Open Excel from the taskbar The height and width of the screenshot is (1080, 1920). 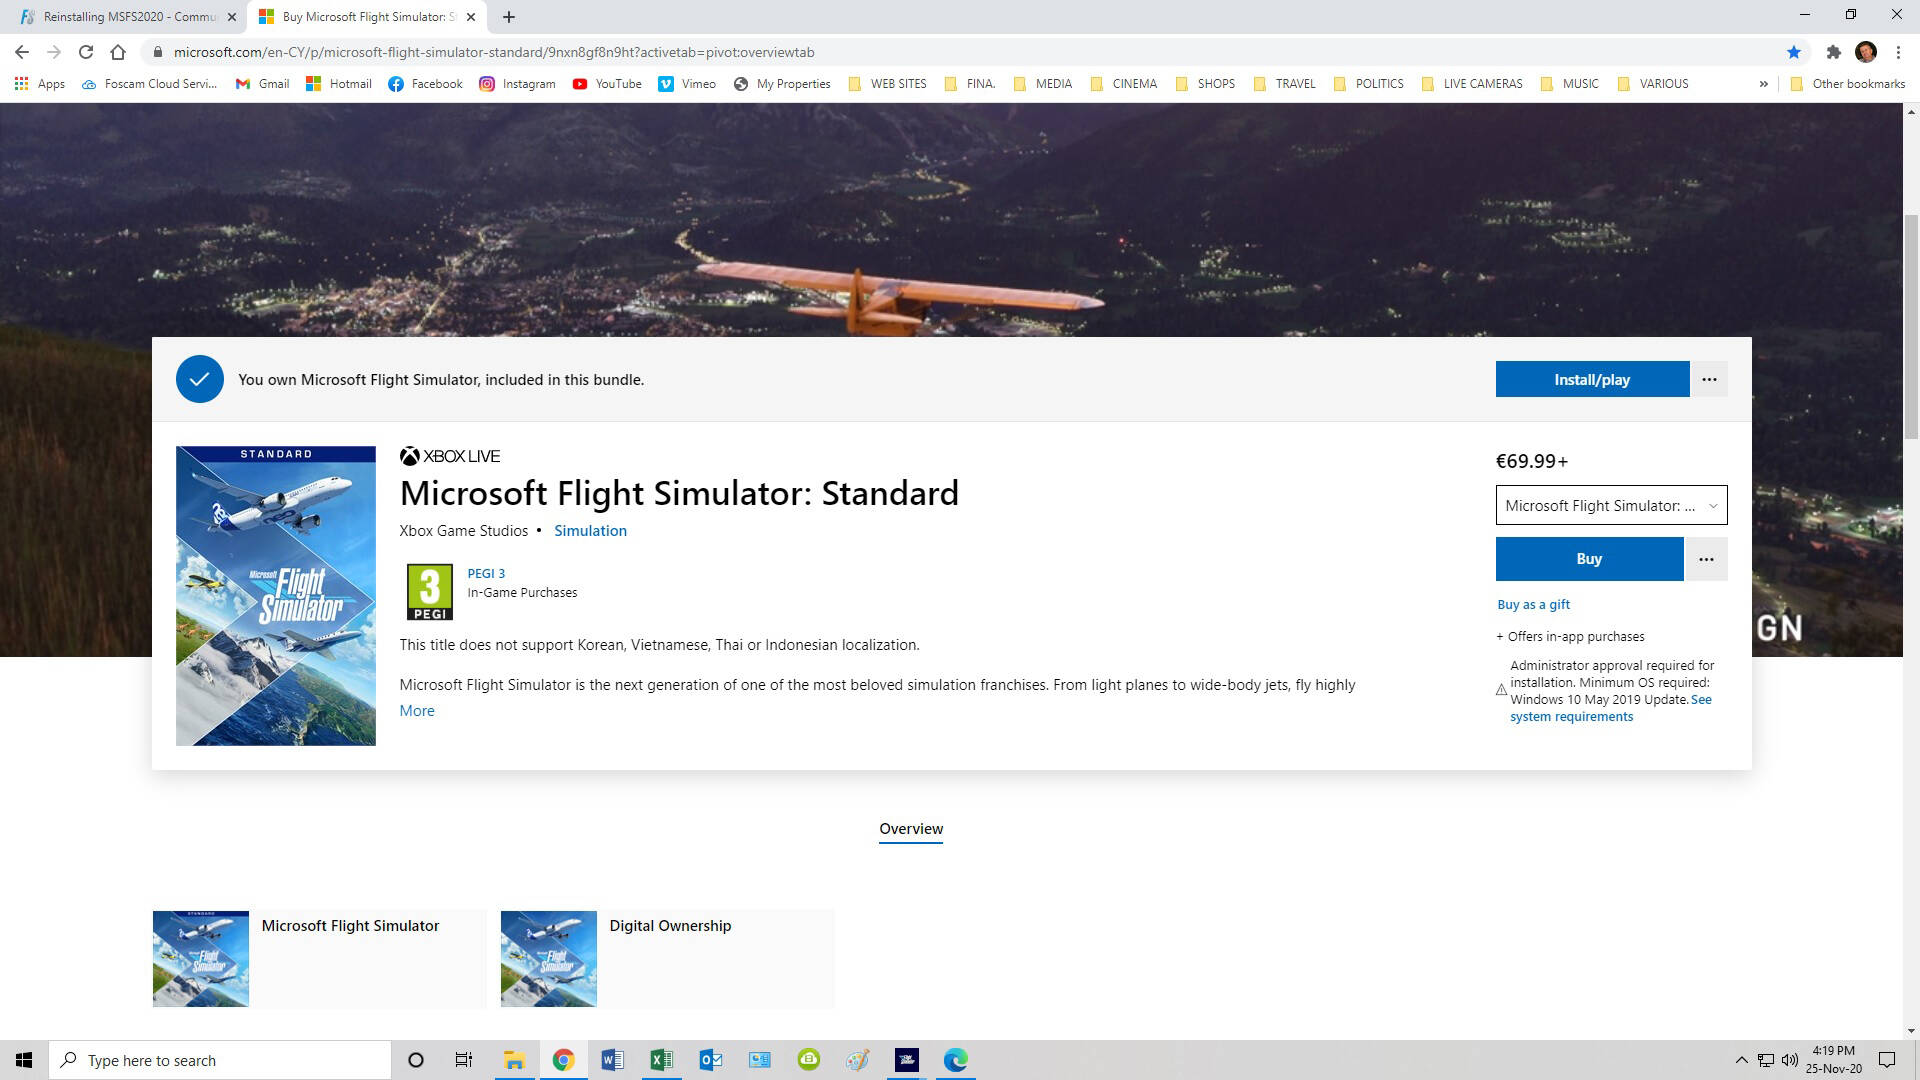[661, 1060]
